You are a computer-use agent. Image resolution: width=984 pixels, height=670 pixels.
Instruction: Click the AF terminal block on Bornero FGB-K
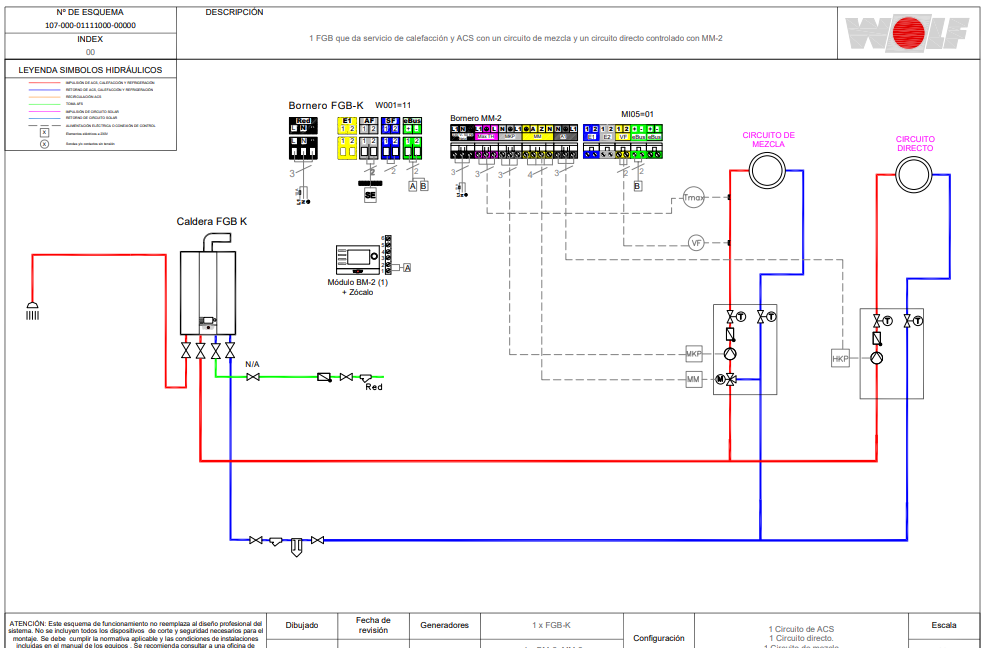(369, 138)
